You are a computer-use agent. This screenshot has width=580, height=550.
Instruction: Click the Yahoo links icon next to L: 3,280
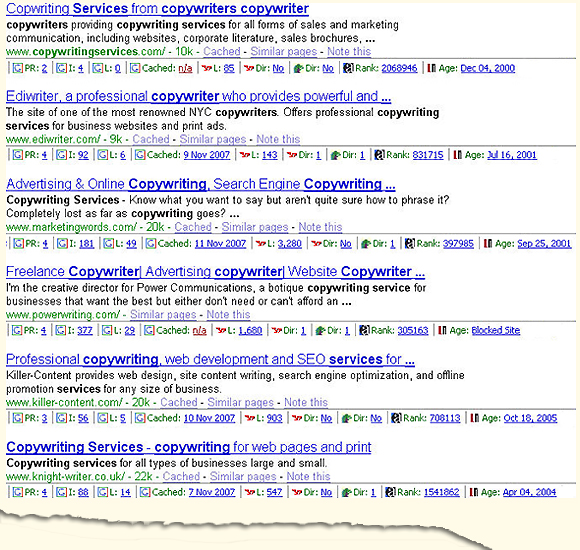tap(261, 243)
